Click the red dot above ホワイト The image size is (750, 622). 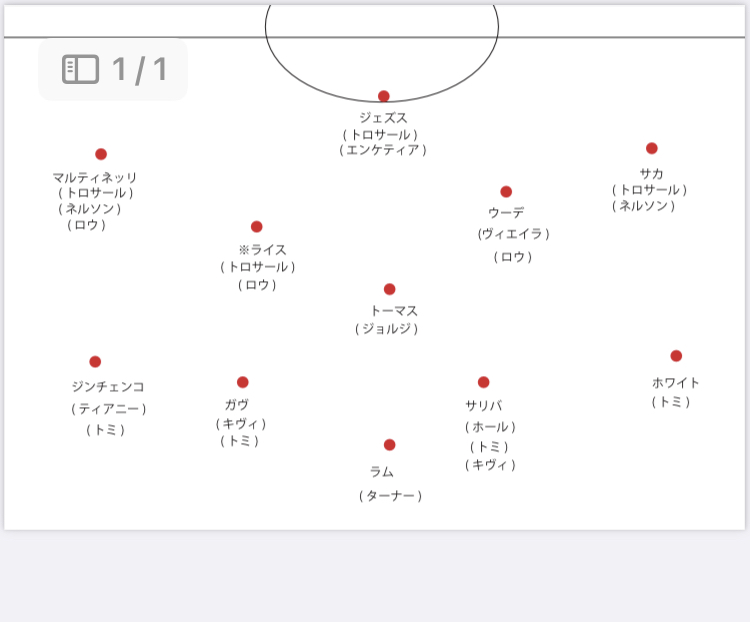676,356
